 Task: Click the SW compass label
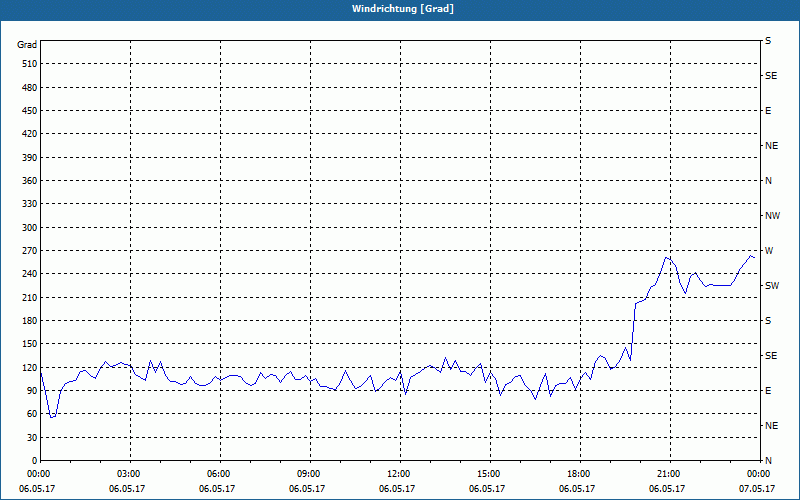(772, 286)
